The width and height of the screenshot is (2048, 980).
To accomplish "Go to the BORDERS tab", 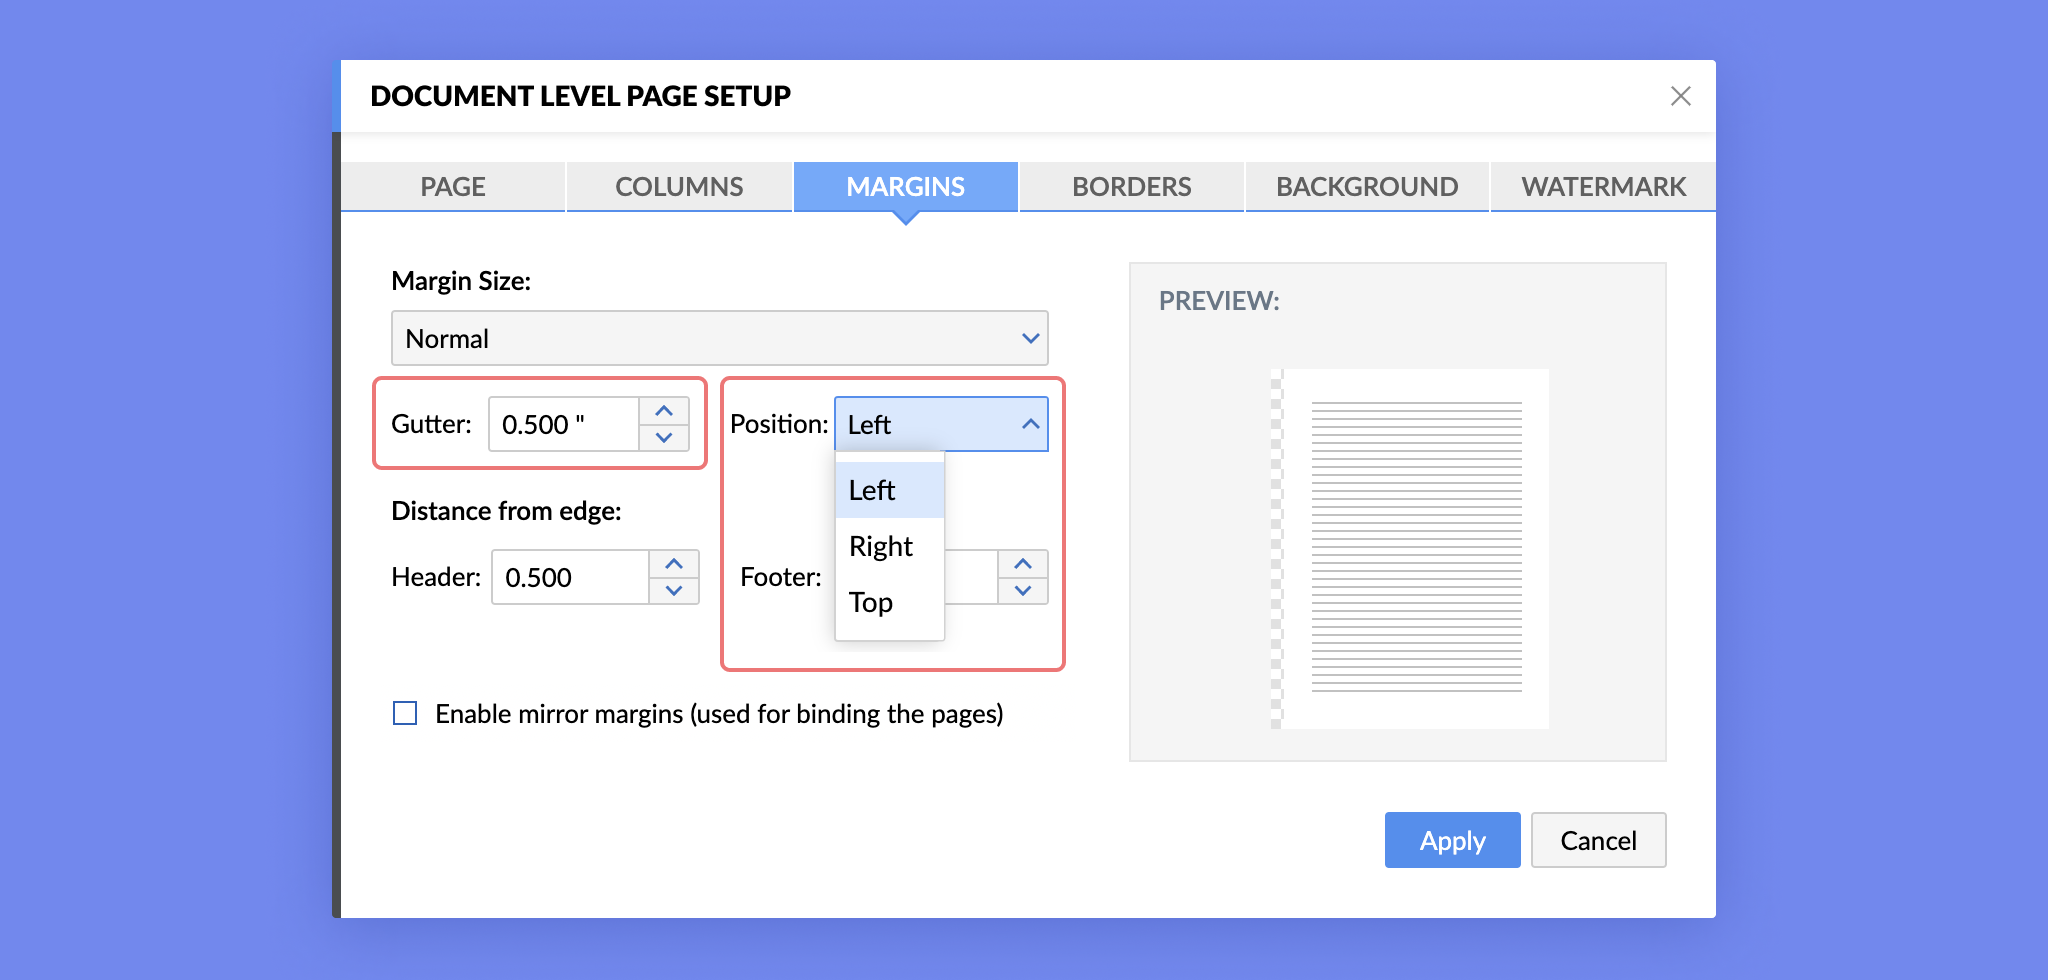I will [x=1132, y=187].
